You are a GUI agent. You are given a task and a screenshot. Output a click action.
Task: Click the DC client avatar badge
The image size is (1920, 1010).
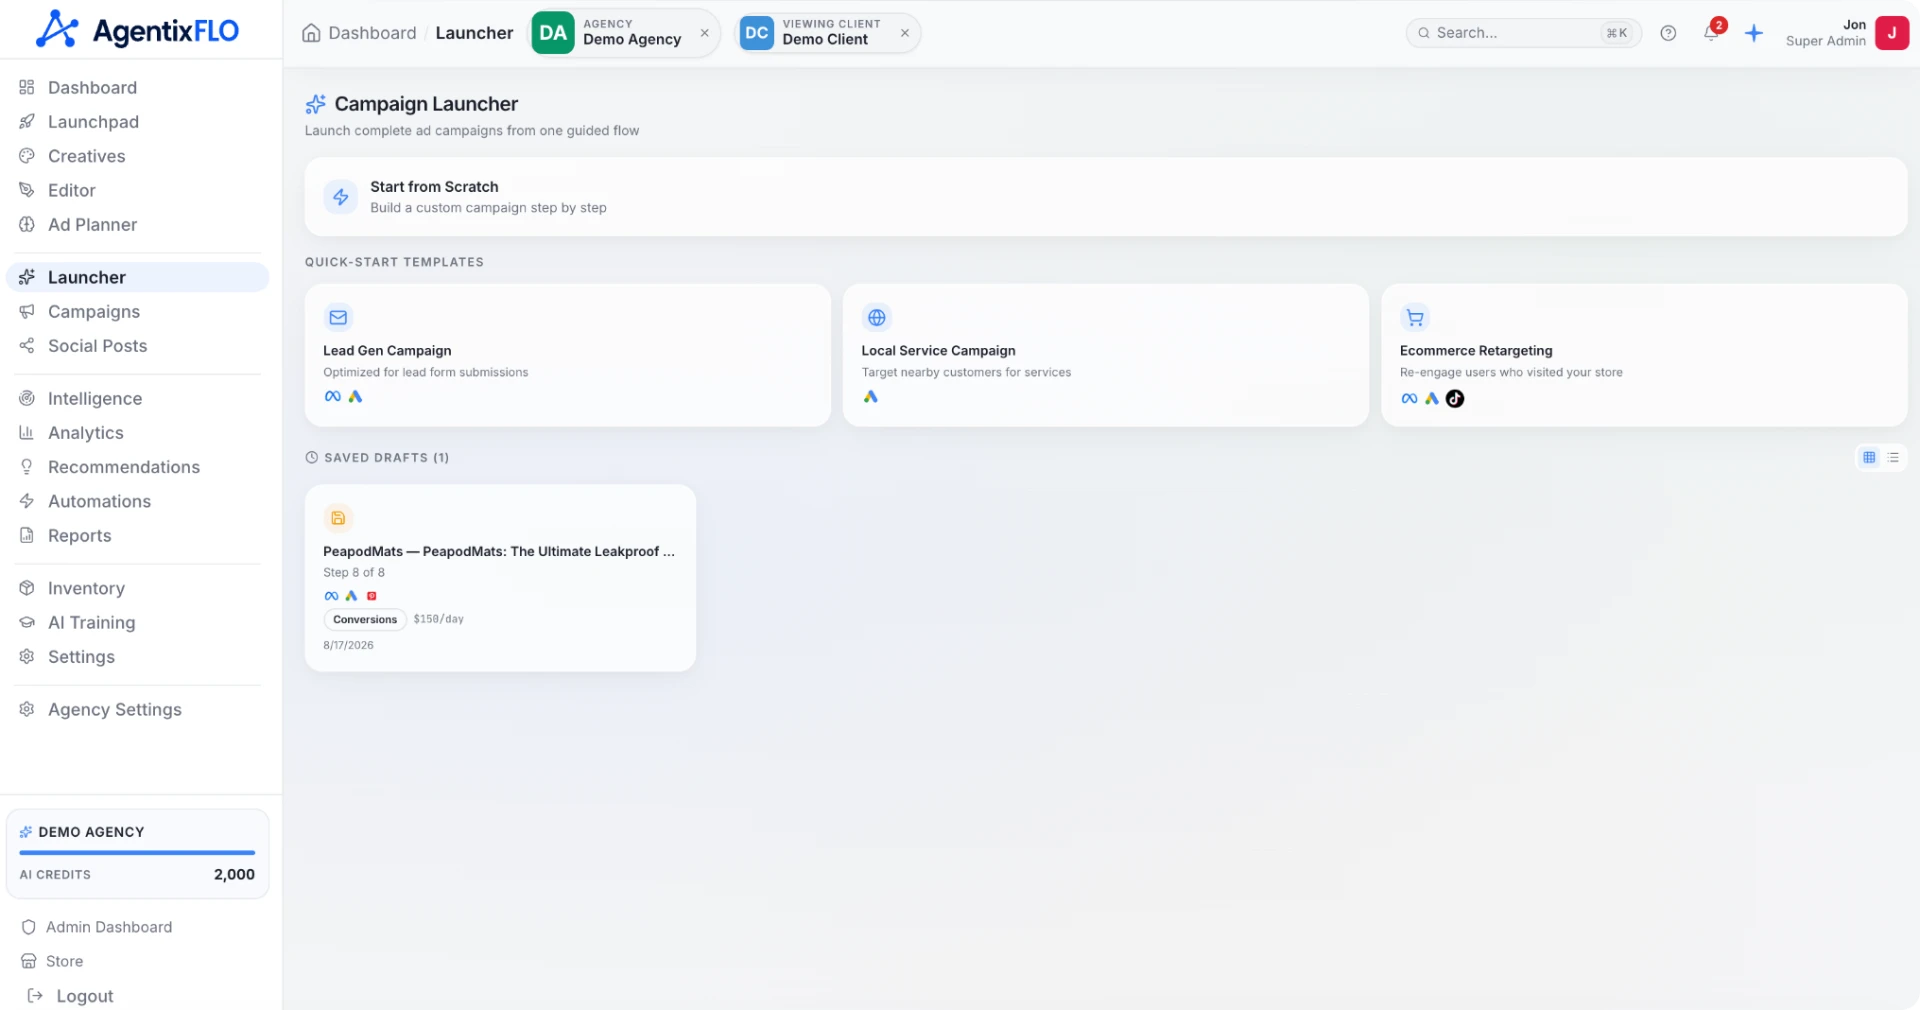(x=757, y=33)
